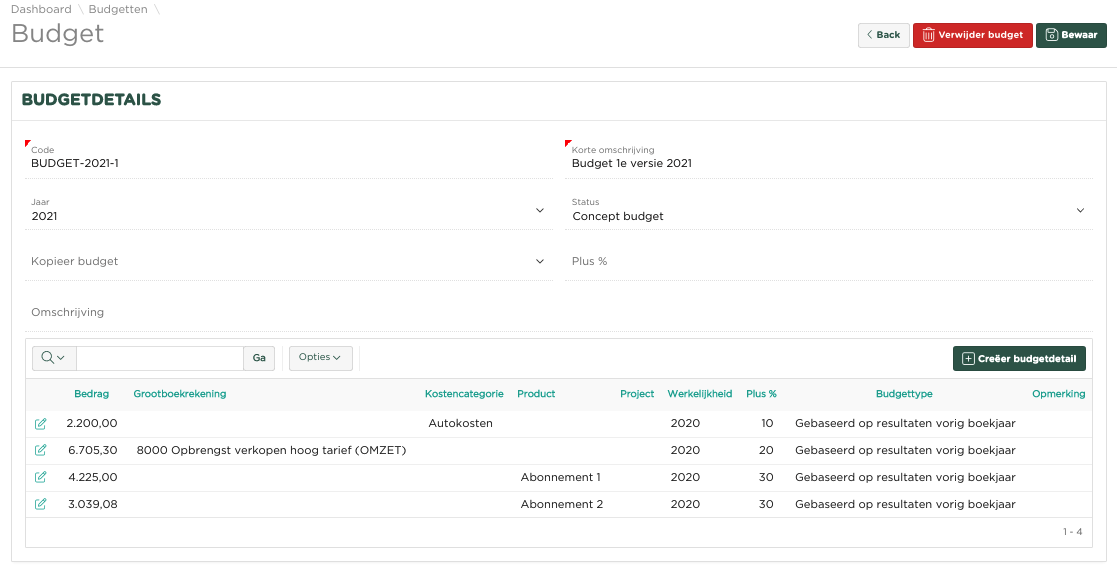Click the magnifier search filter icon
The width and height of the screenshot is (1117, 571).
54,358
